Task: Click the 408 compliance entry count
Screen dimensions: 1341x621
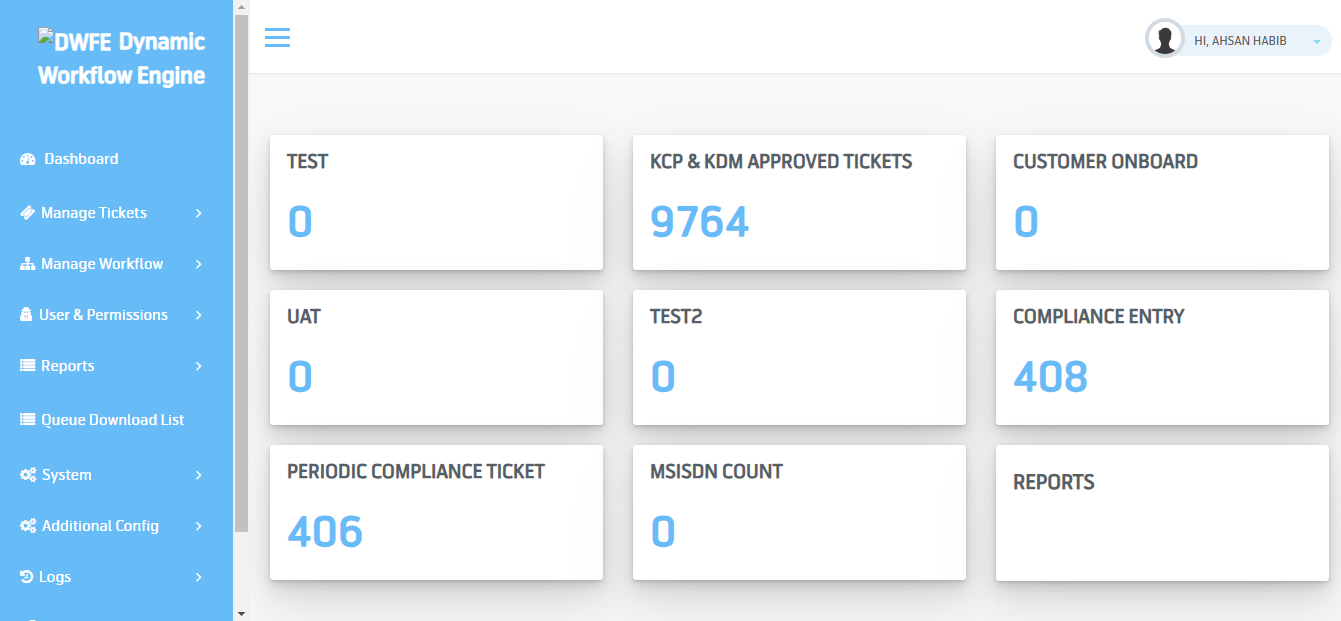Action: pos(1050,377)
